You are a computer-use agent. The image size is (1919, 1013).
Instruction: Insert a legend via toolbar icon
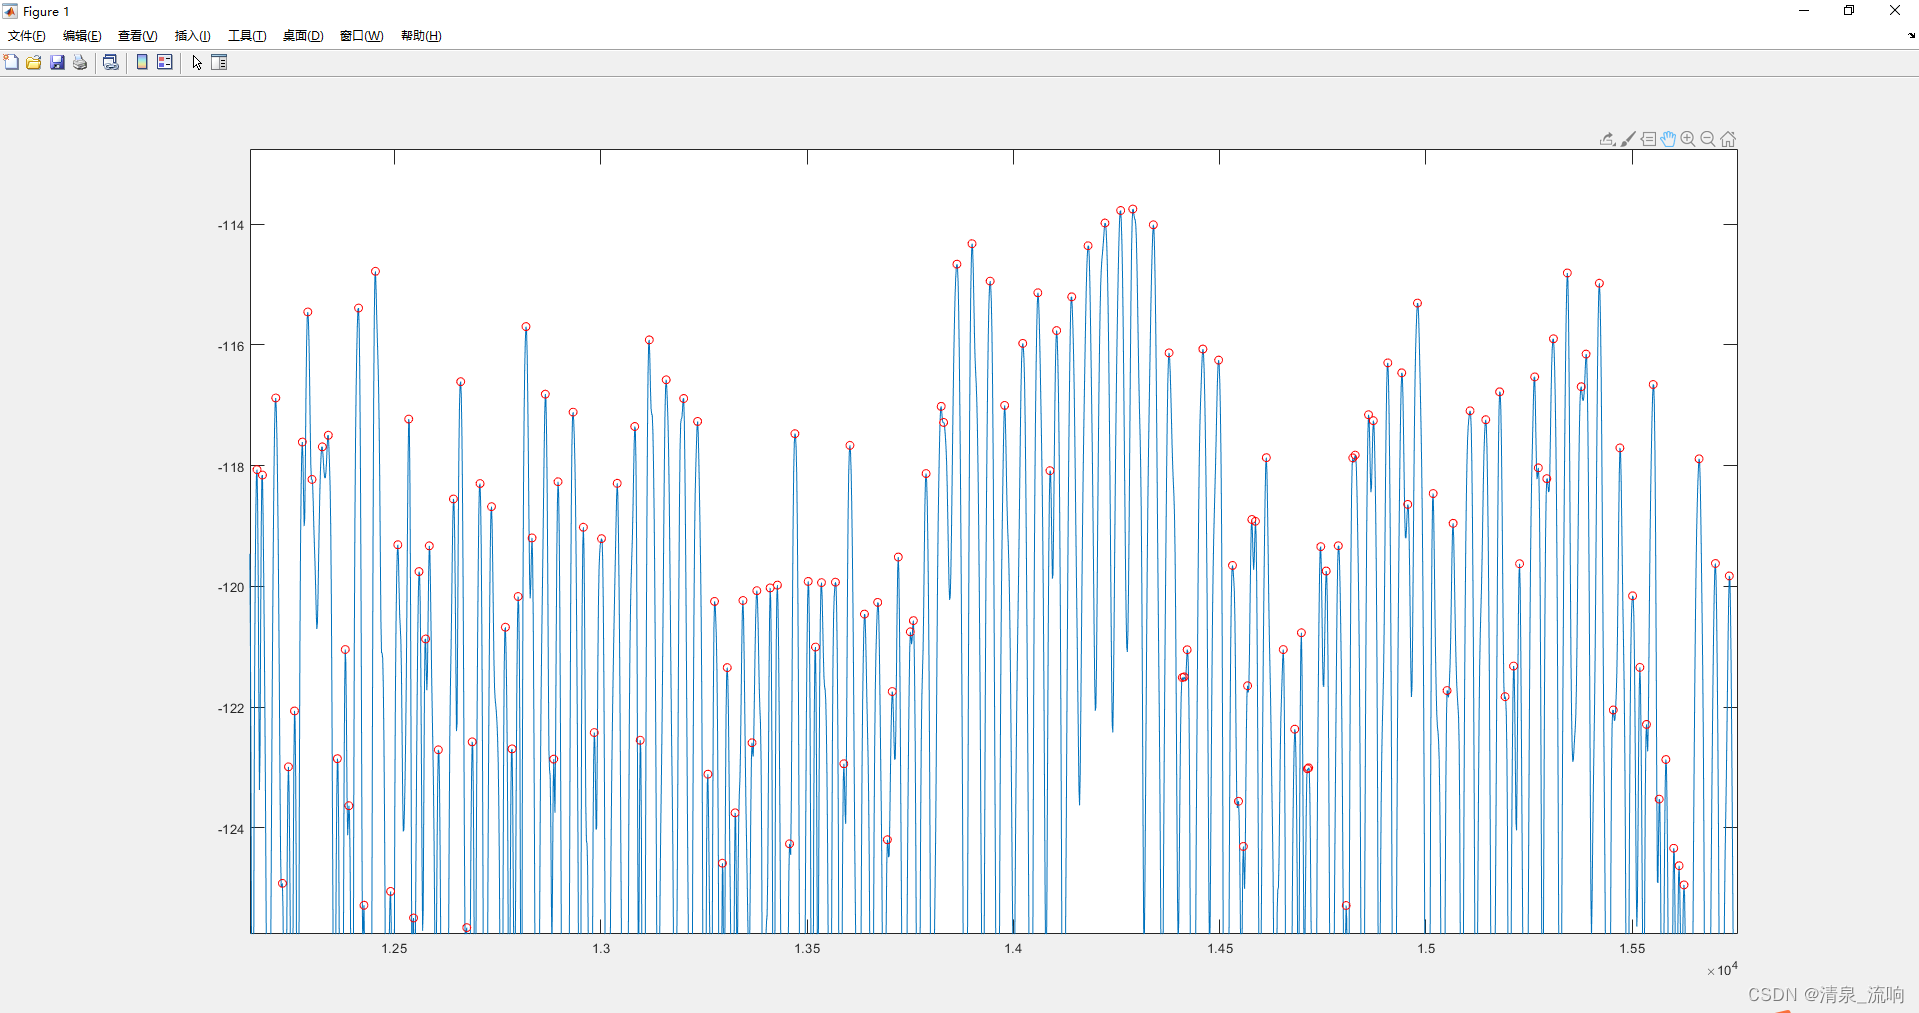pyautogui.click(x=165, y=62)
